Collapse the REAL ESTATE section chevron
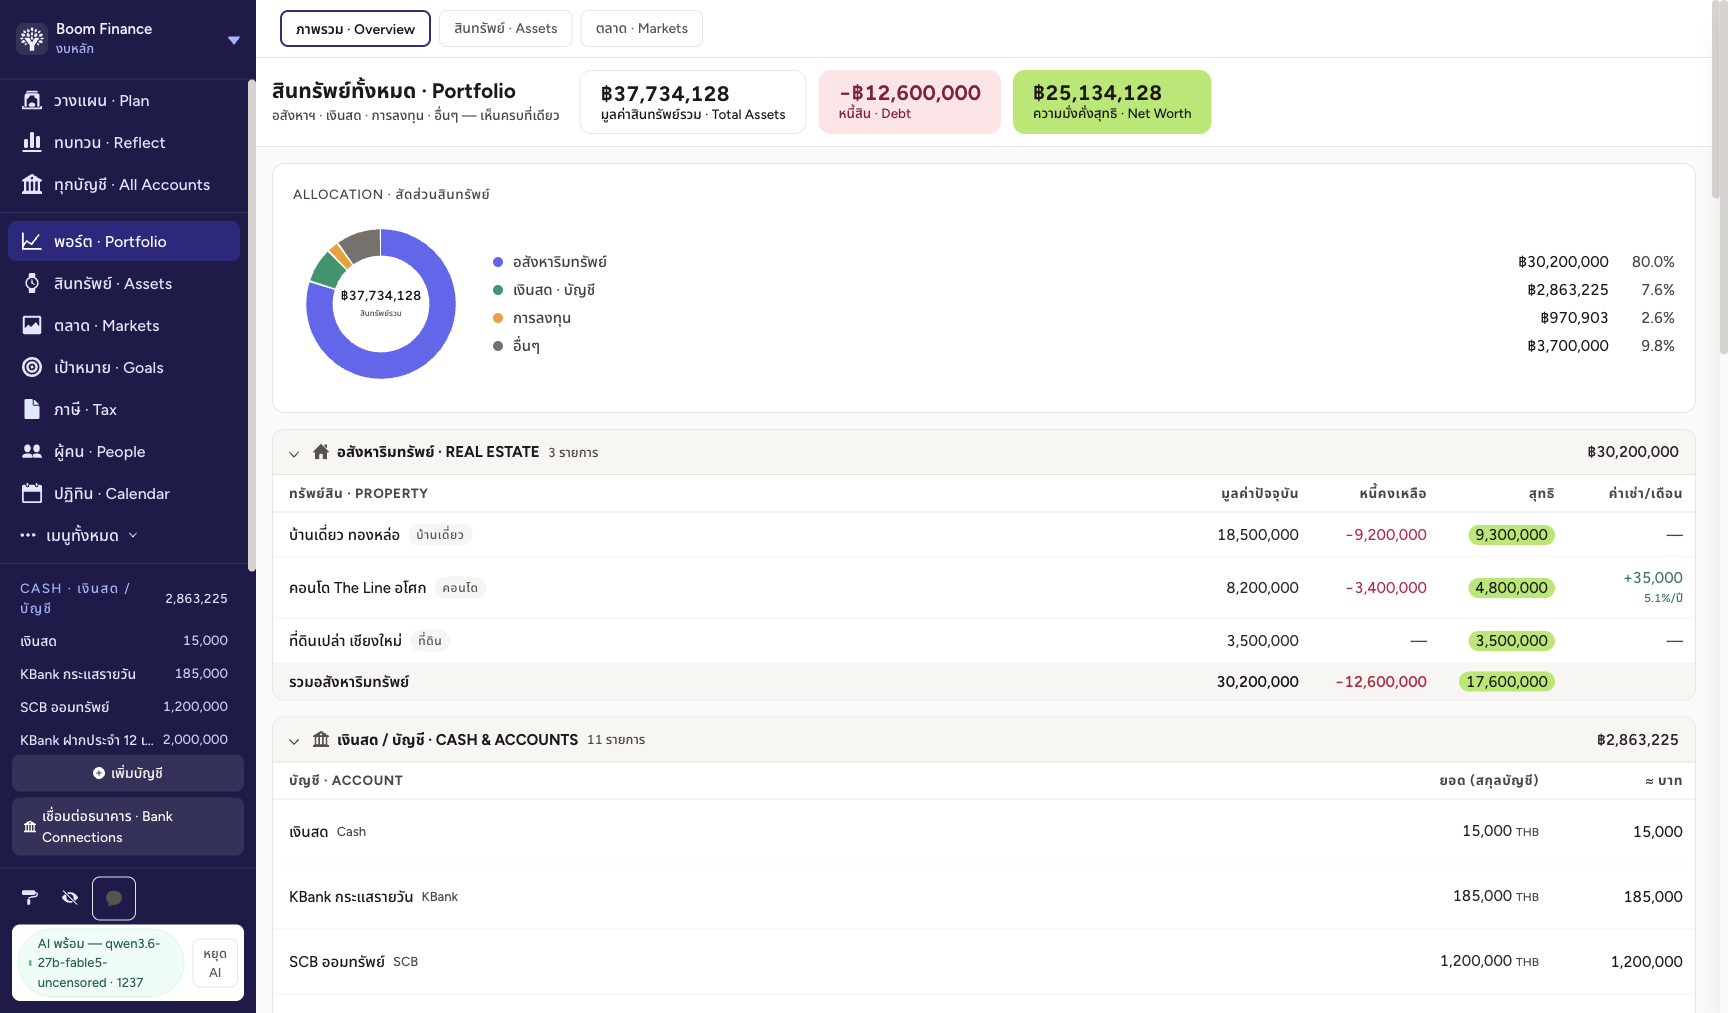 [294, 453]
